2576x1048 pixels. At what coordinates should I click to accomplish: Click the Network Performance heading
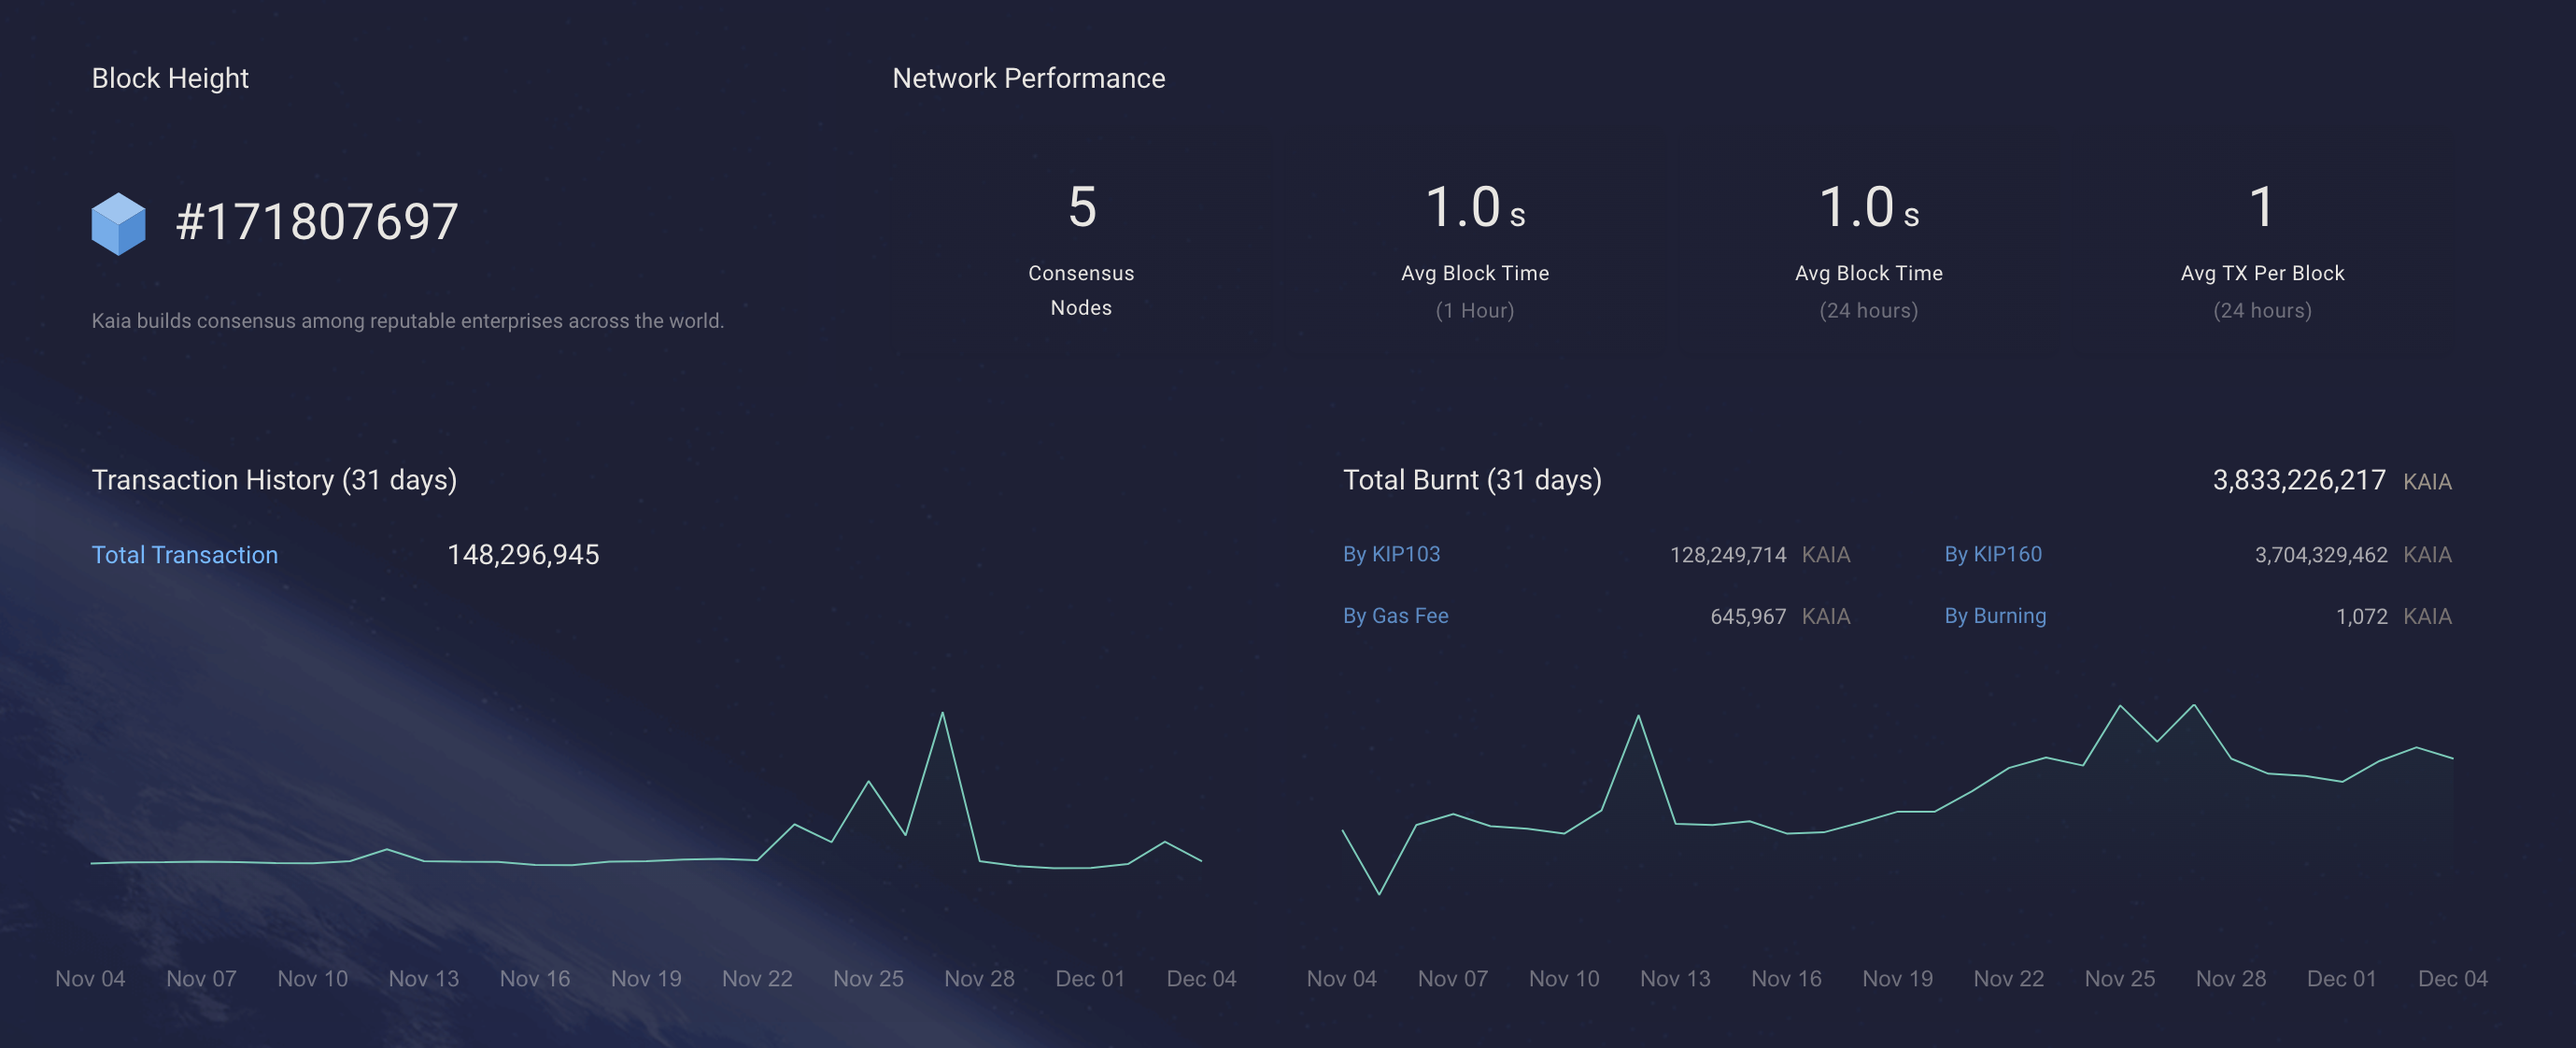point(1028,78)
